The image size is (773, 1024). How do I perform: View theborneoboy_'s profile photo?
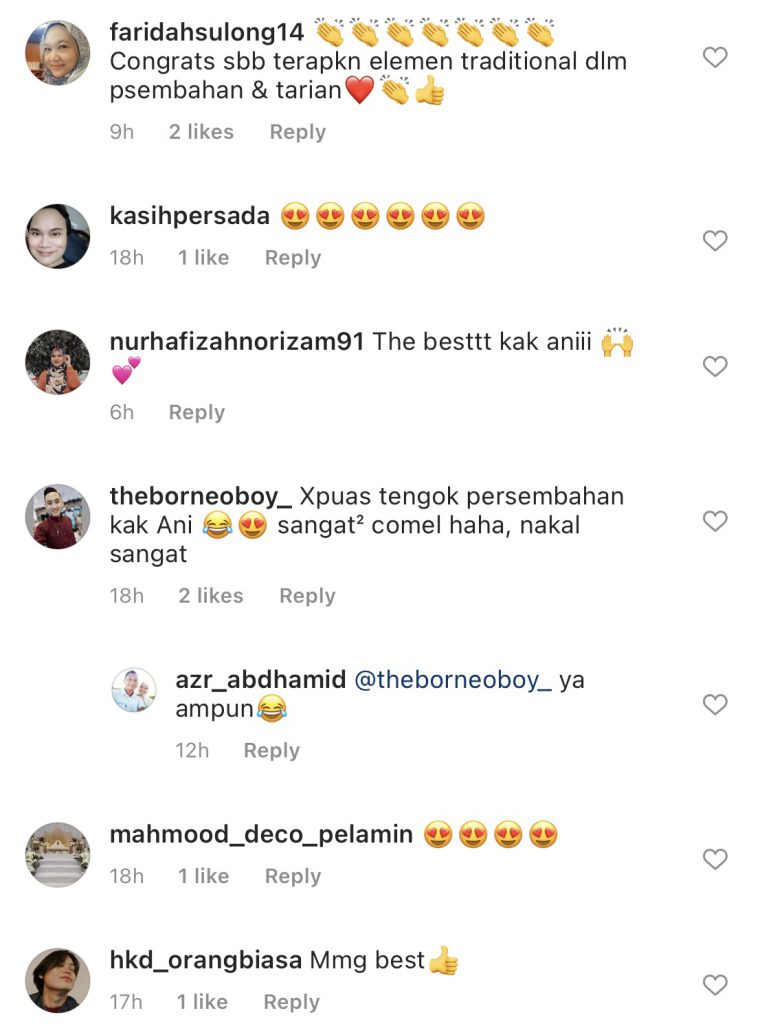pos(57,517)
